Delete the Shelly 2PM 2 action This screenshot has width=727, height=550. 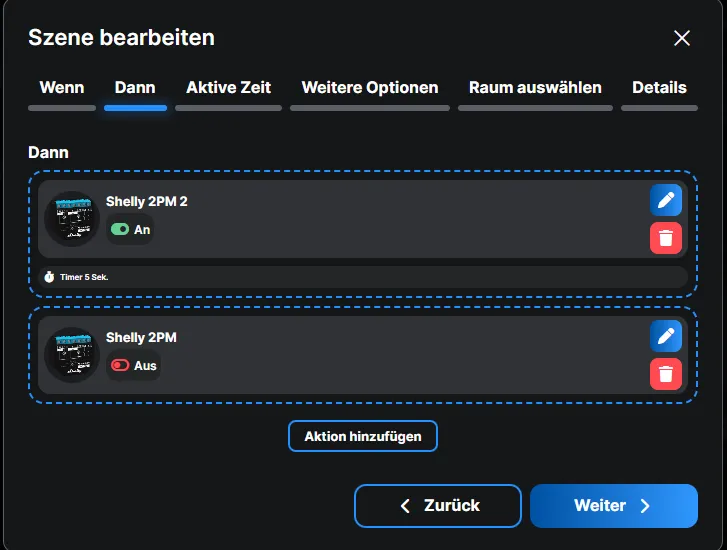[x=666, y=238]
